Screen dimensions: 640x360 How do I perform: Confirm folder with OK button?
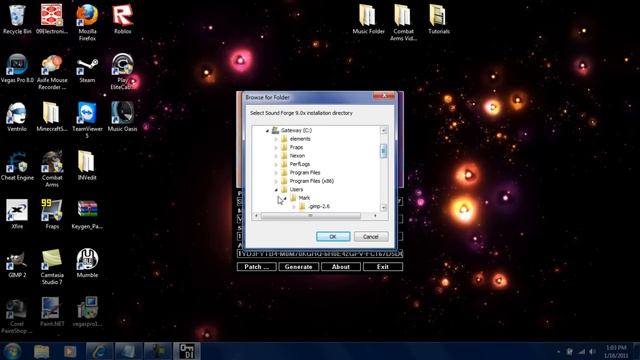tap(333, 237)
